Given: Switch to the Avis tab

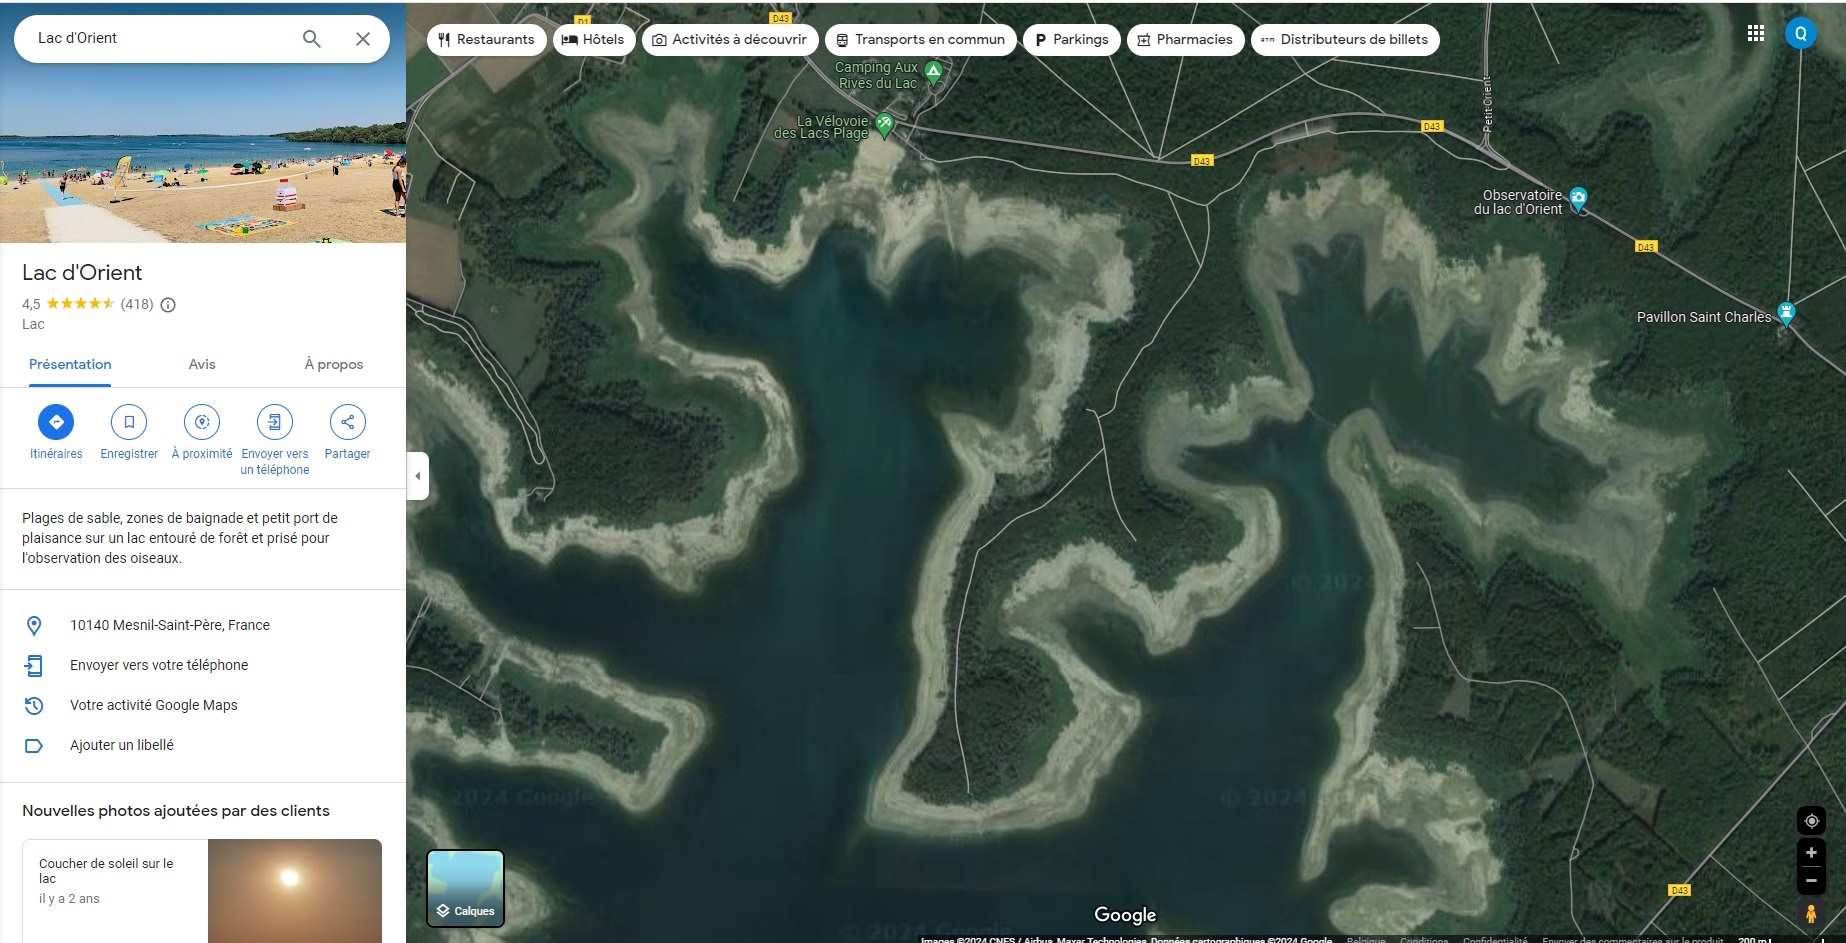Looking at the screenshot, I should pos(202,365).
